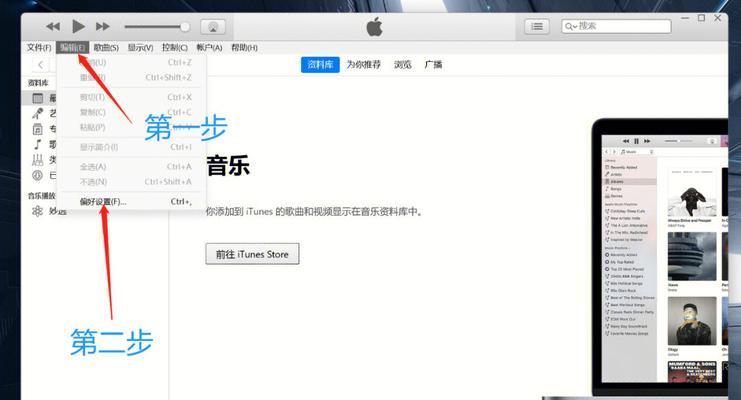
Task: Choose 全选(A) Ctrl+A in the Edit menu
Action: pos(132,166)
